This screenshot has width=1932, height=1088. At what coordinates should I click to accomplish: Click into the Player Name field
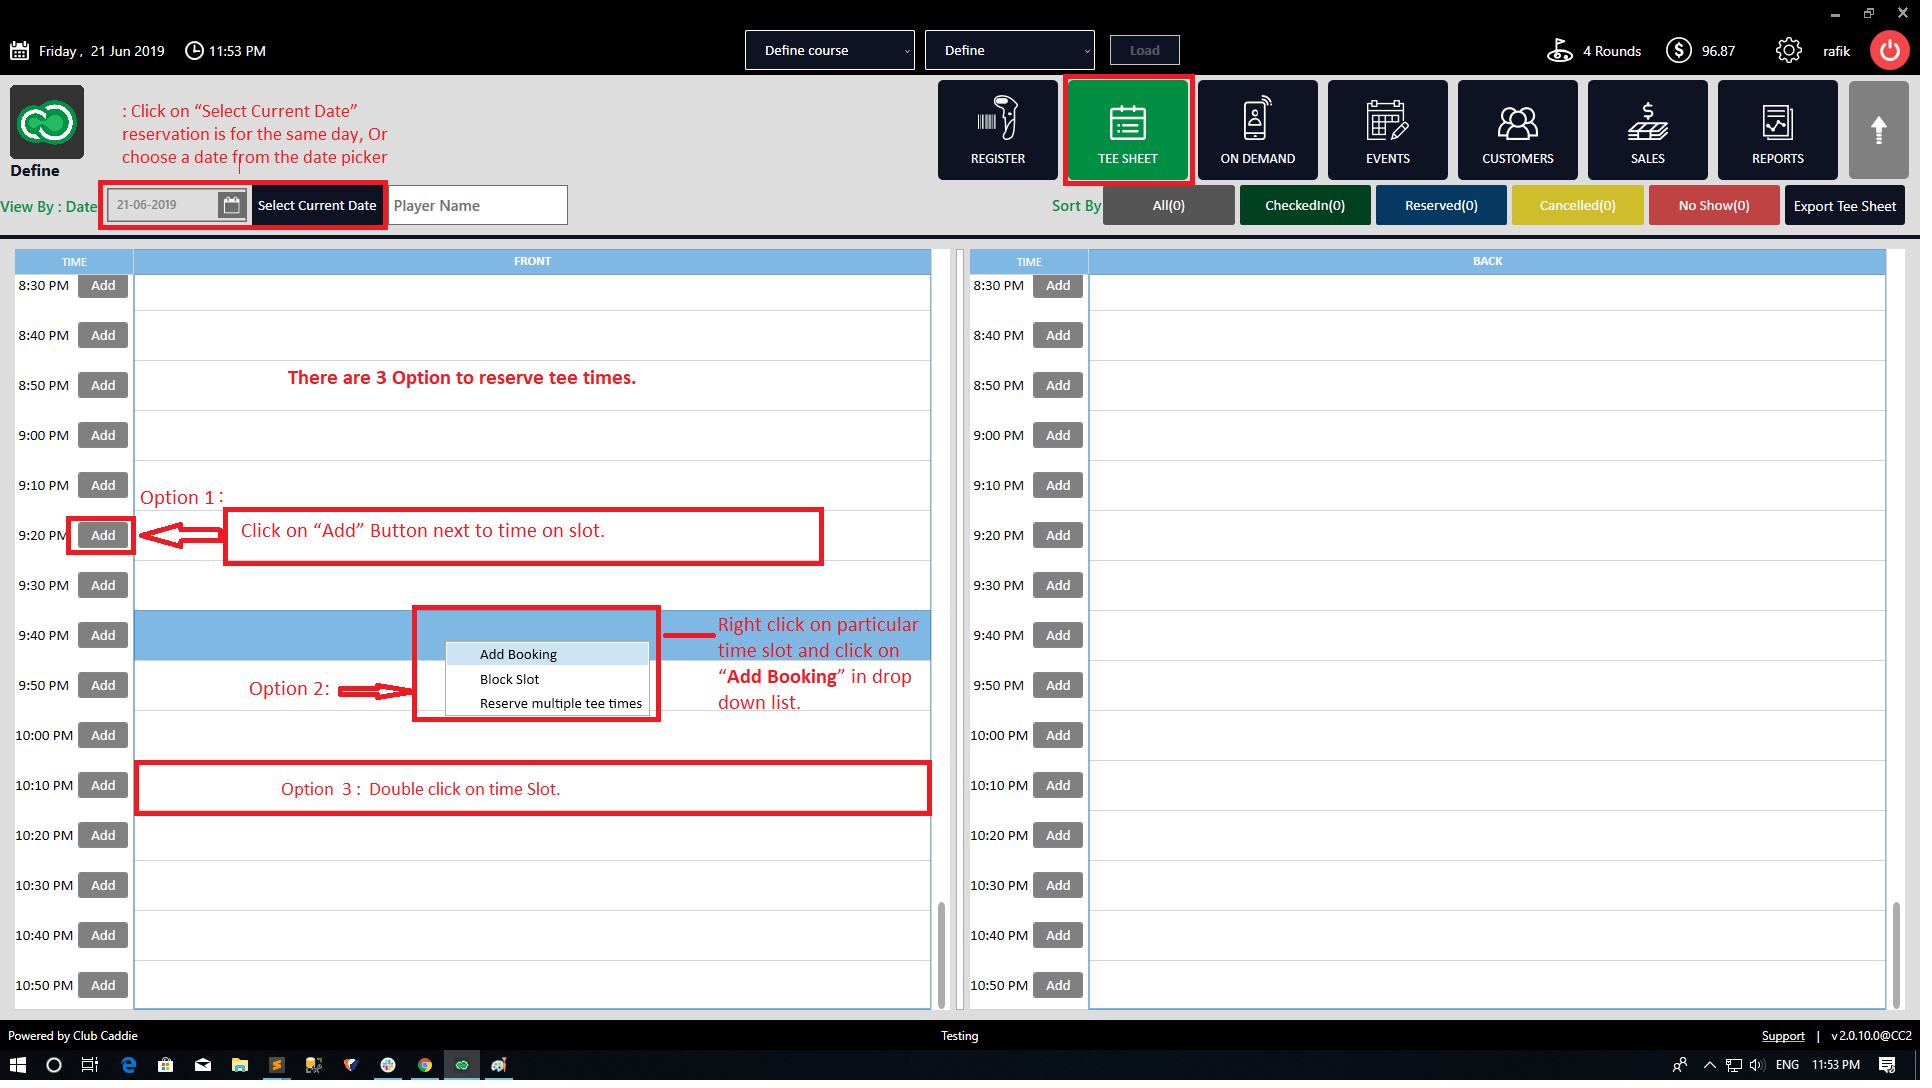point(480,207)
